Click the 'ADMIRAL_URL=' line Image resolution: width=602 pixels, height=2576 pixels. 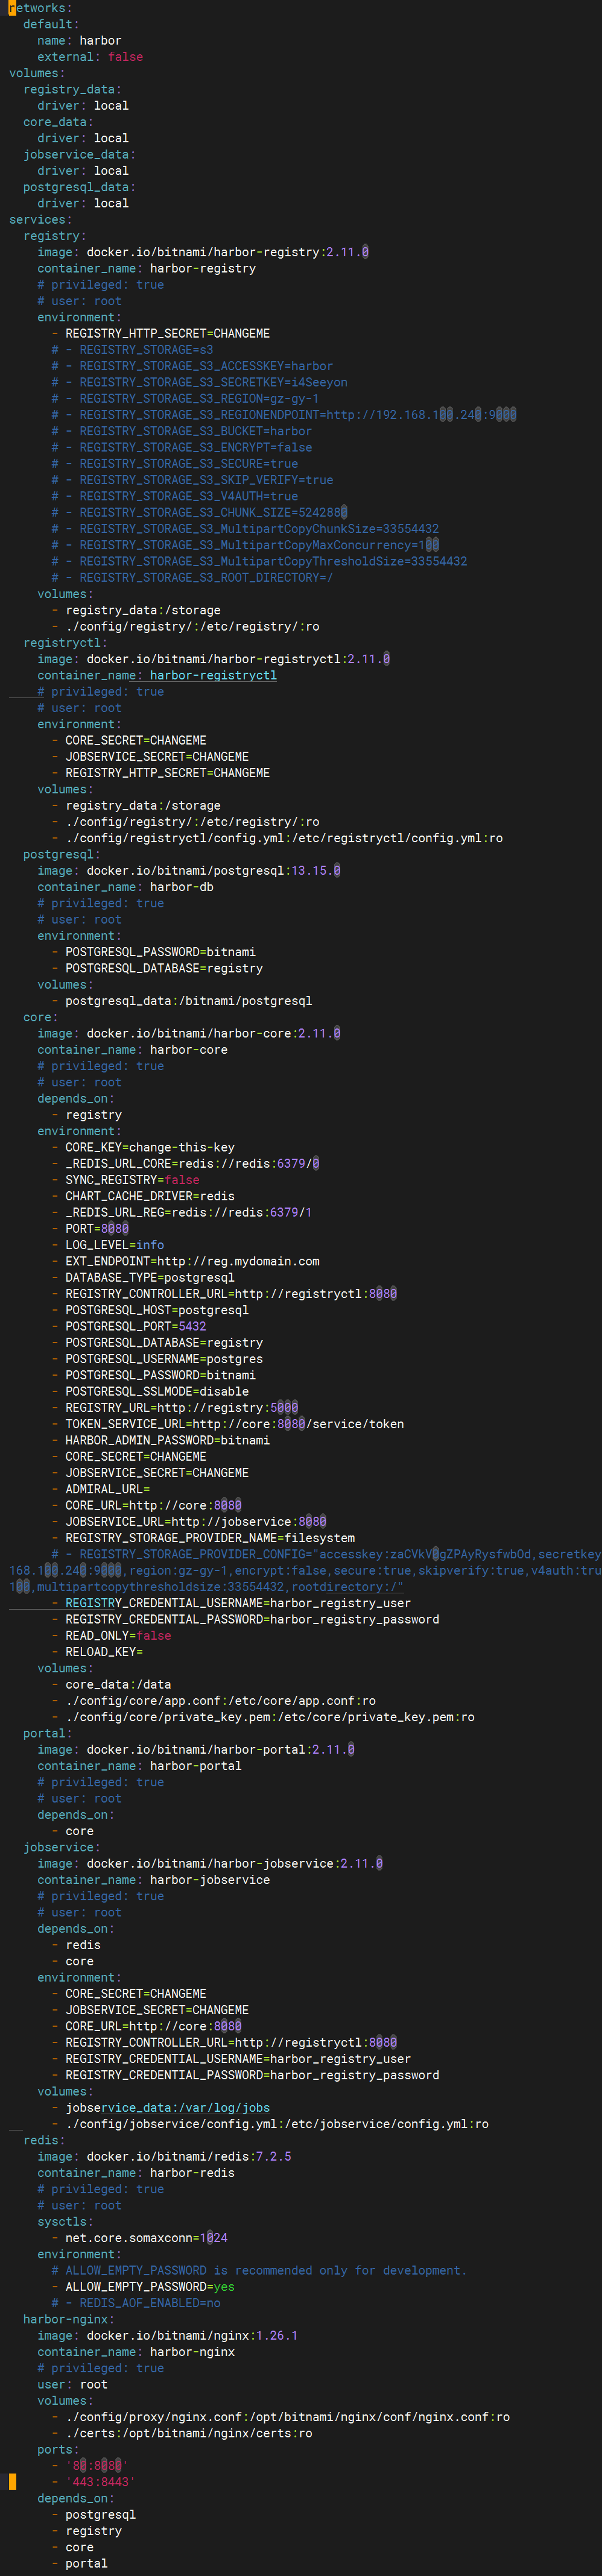point(100,1489)
